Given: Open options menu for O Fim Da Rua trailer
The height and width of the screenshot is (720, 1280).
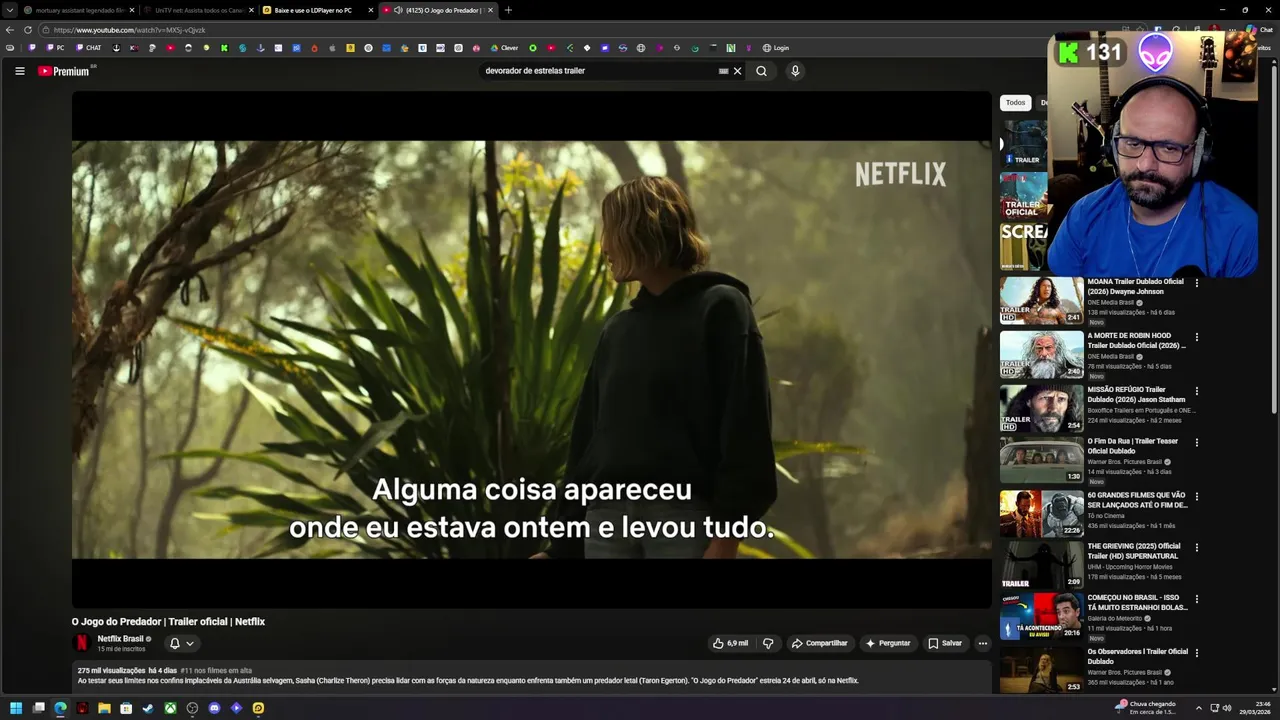Looking at the screenshot, I should click(1196, 443).
